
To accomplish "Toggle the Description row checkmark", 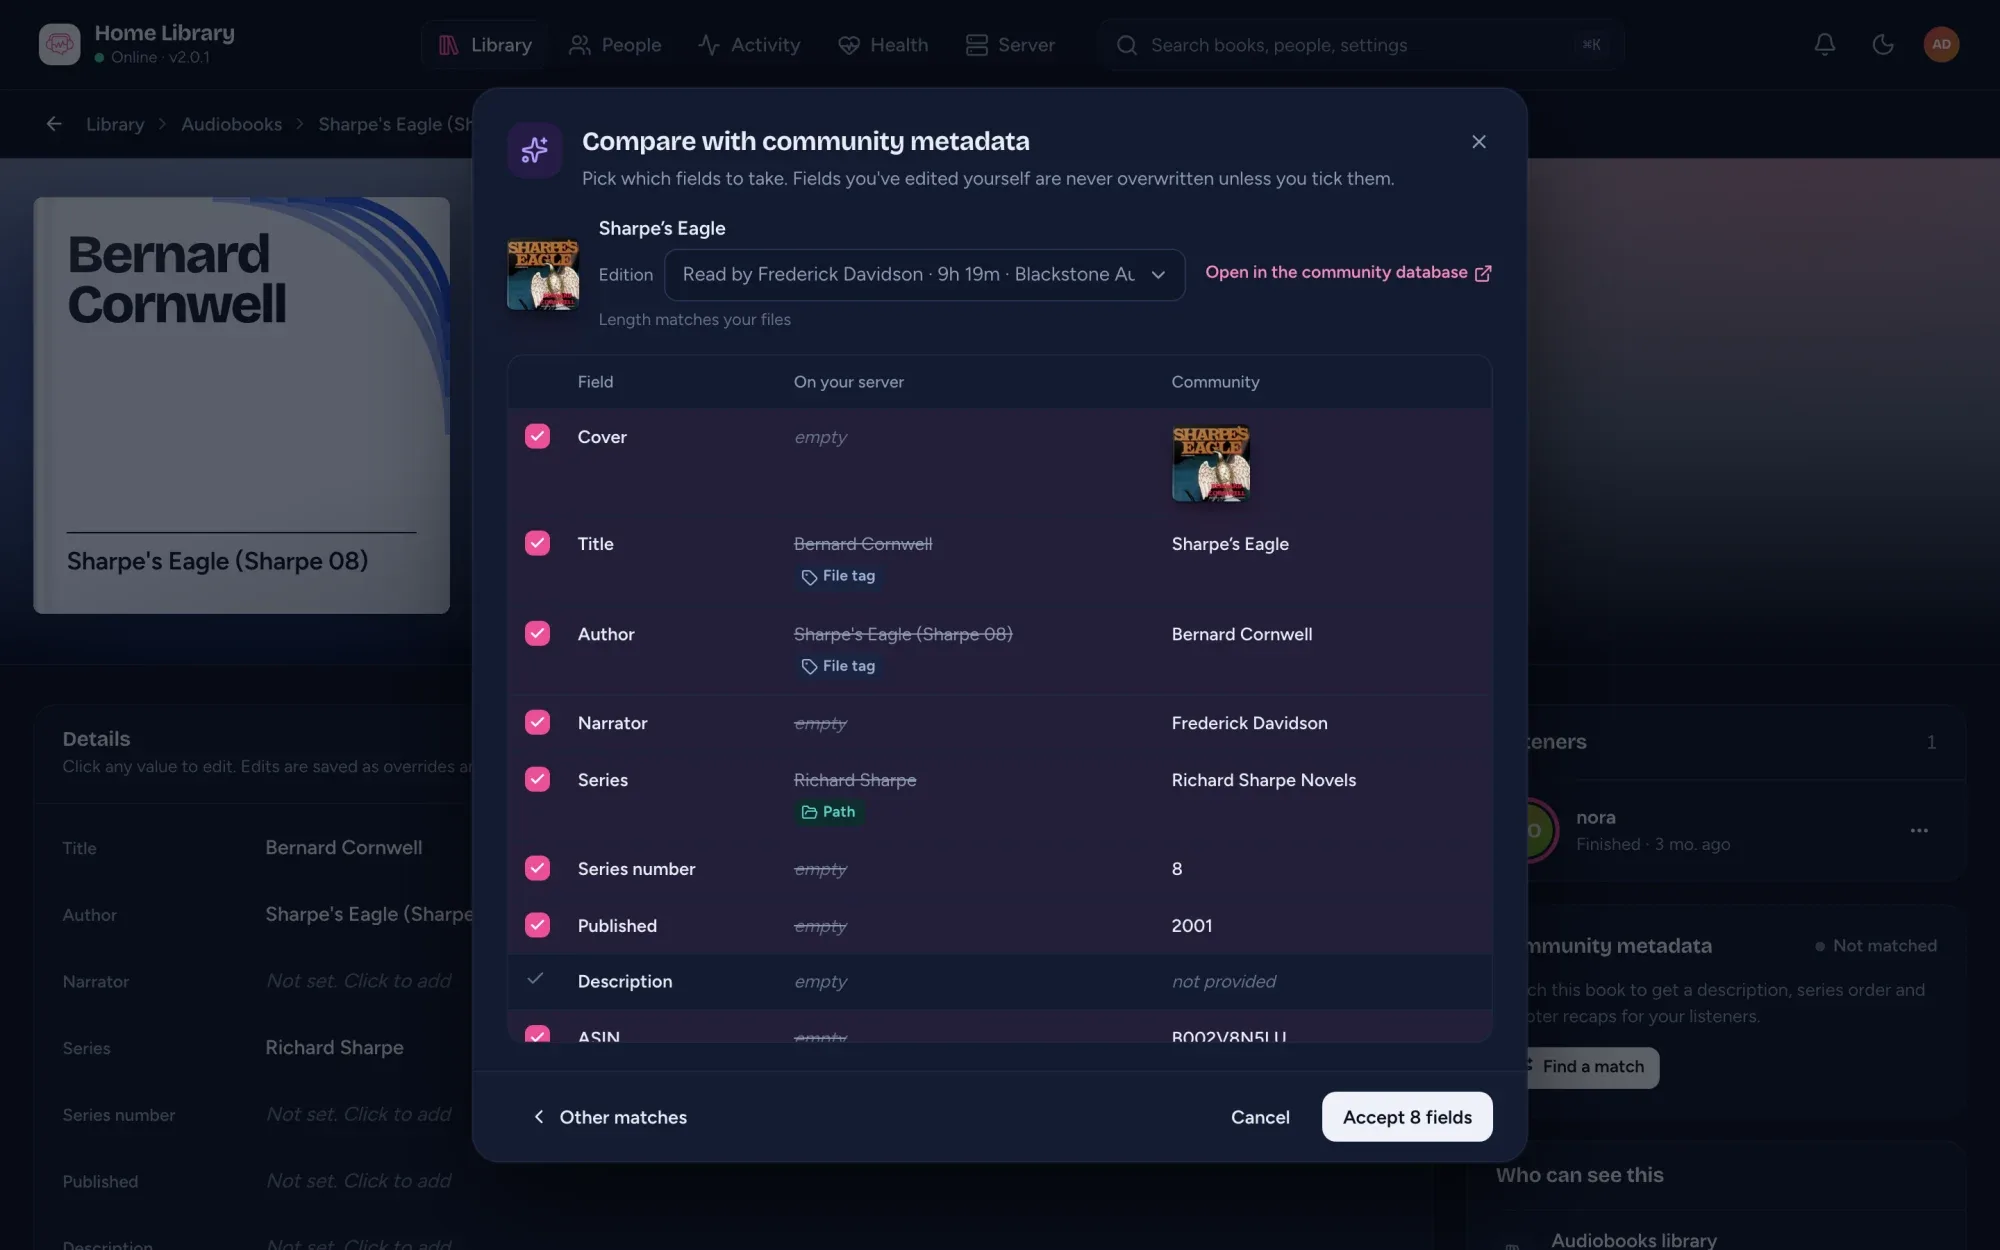I will (536, 979).
